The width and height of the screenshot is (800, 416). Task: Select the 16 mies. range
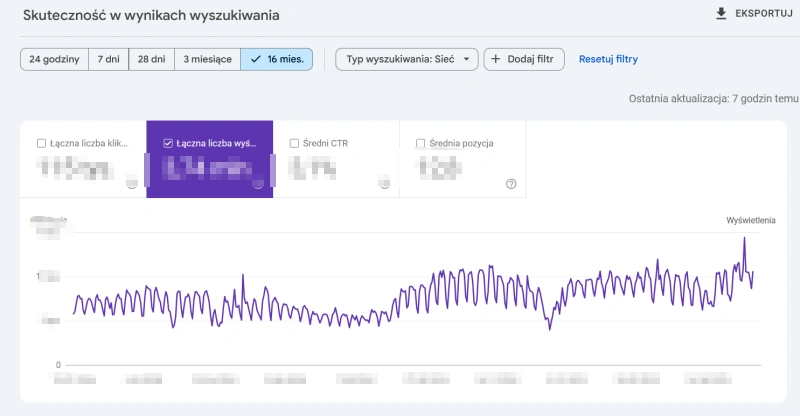(x=277, y=59)
